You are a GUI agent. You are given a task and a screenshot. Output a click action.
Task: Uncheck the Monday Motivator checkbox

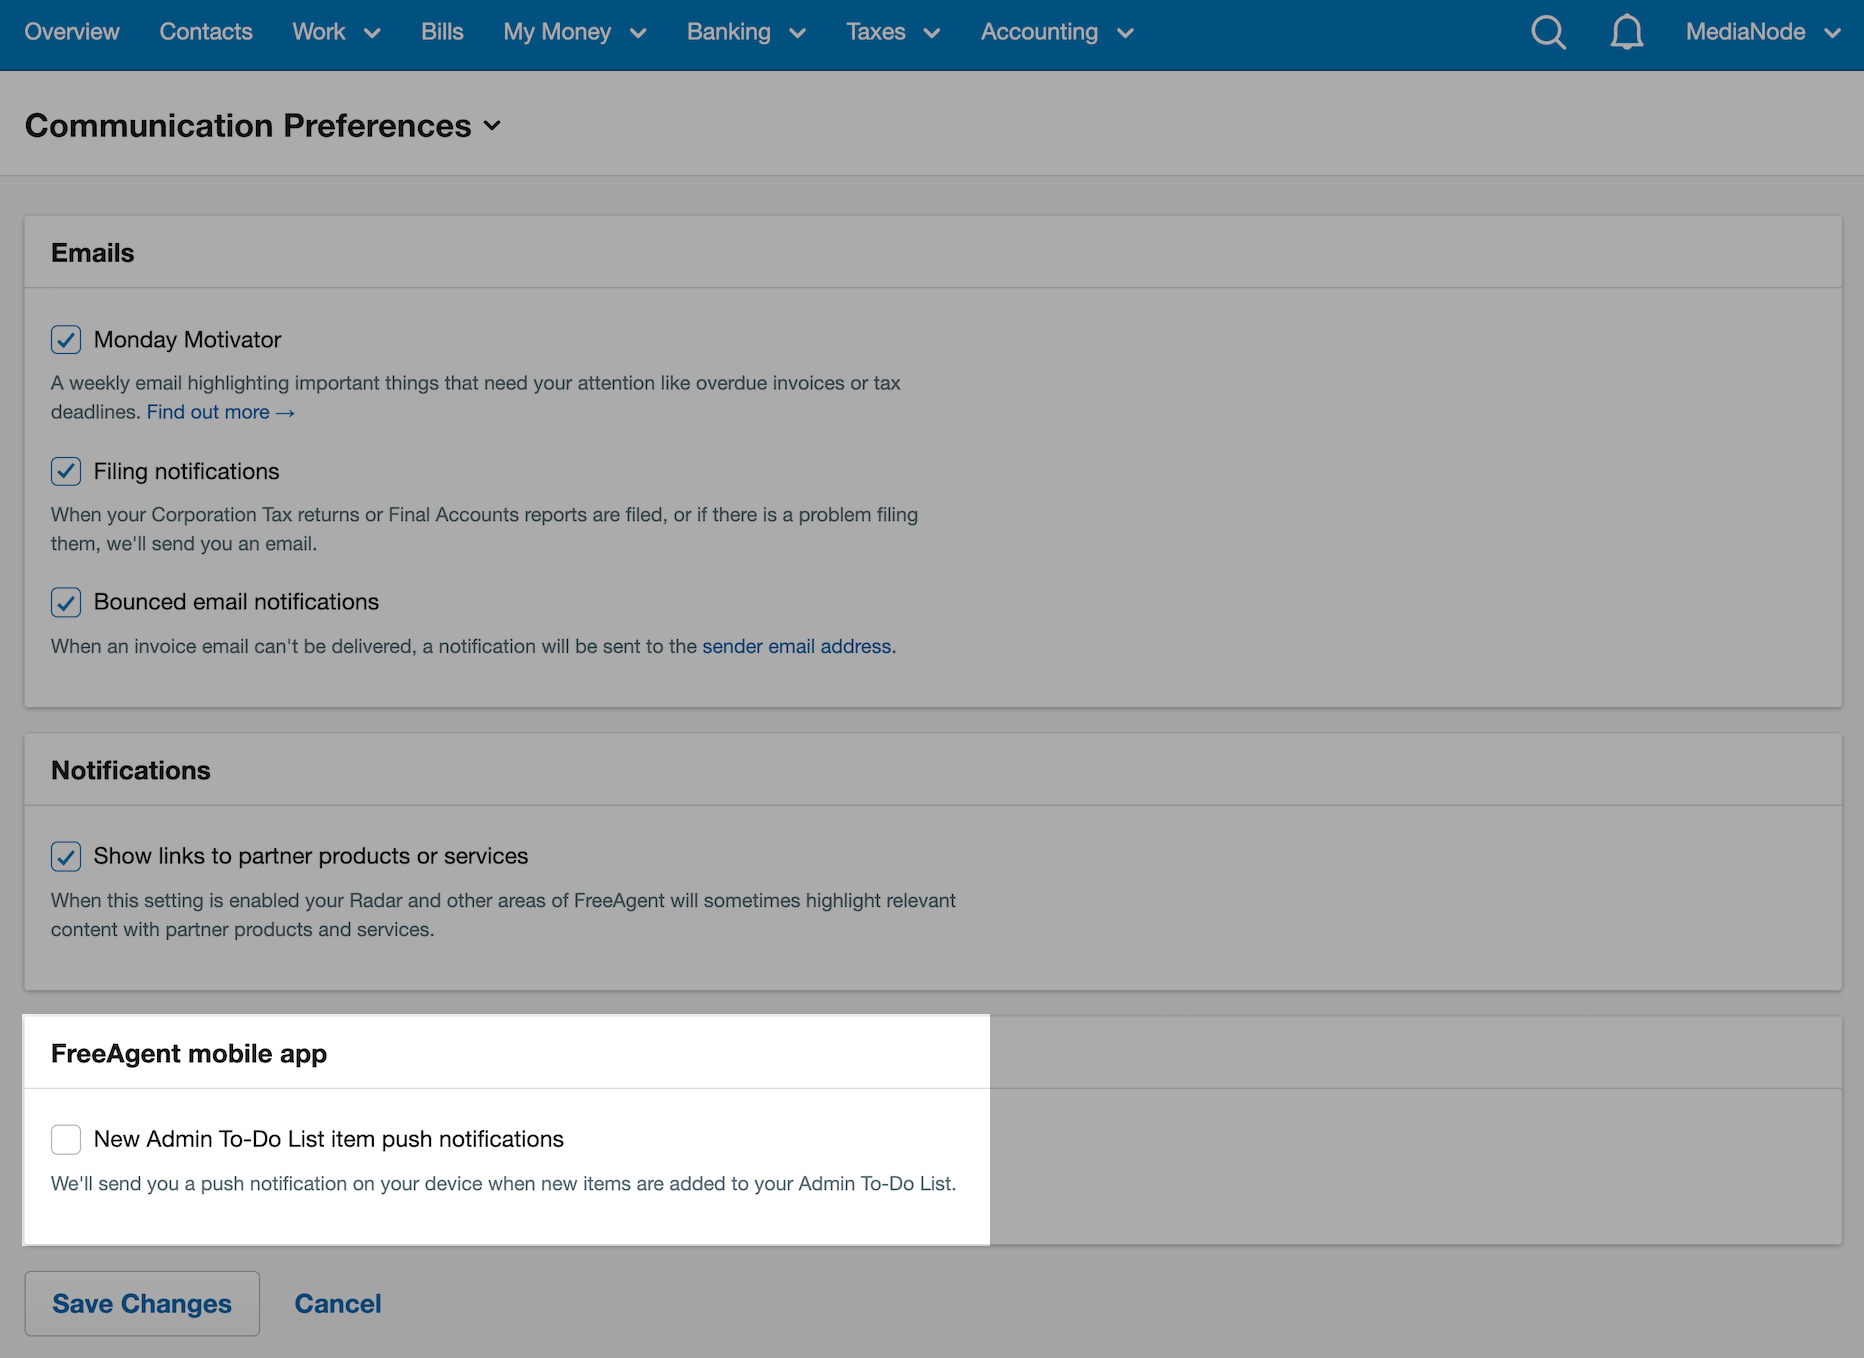coord(66,340)
